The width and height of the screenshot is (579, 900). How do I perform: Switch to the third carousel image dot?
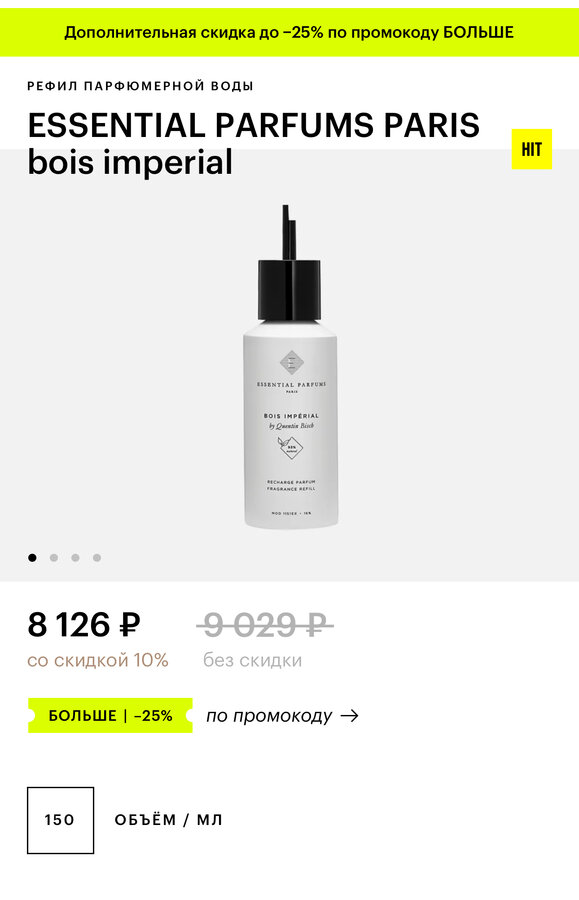[75, 557]
